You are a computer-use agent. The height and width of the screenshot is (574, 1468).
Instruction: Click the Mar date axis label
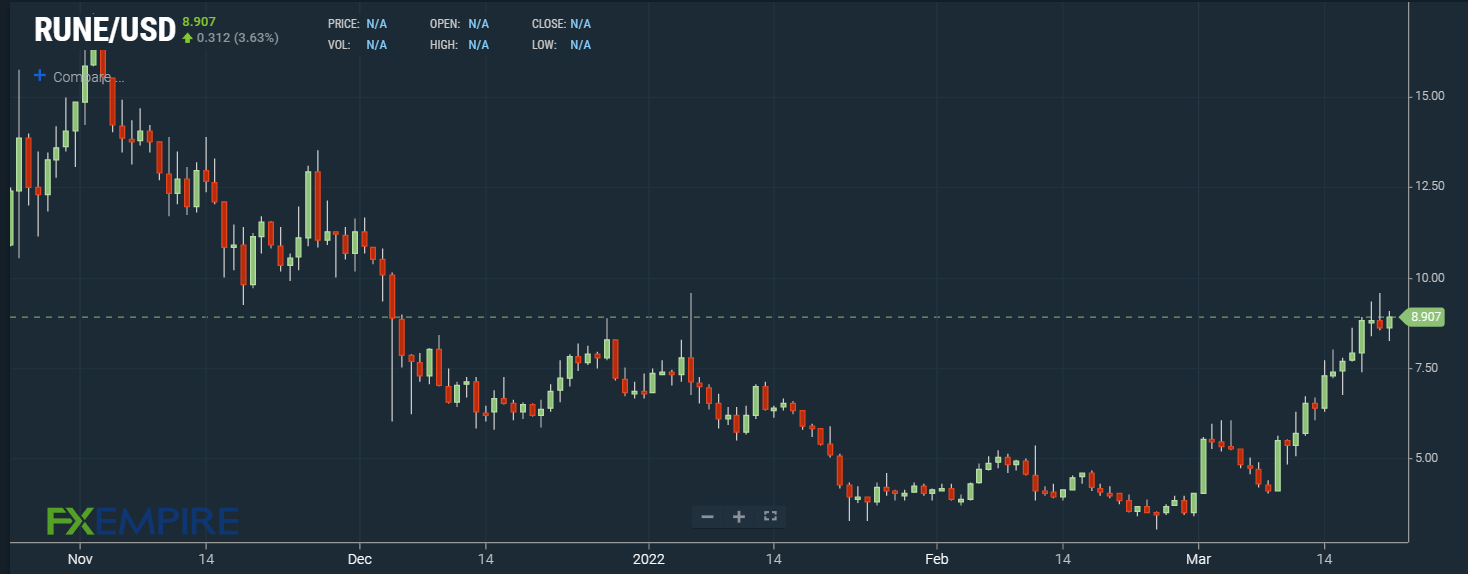(1198, 557)
